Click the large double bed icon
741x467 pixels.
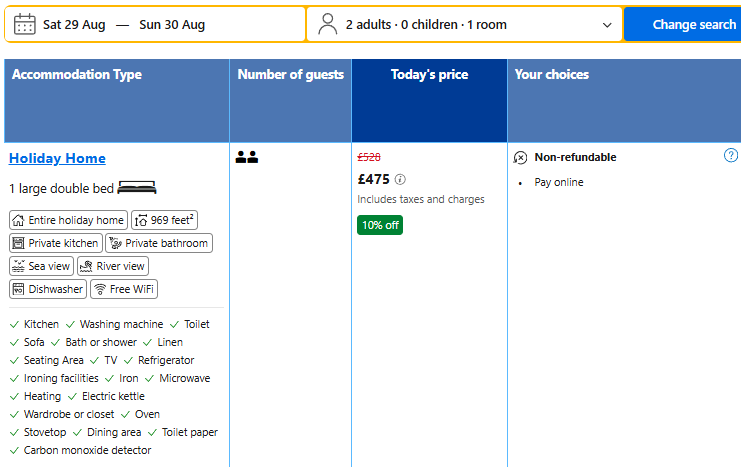(137, 188)
